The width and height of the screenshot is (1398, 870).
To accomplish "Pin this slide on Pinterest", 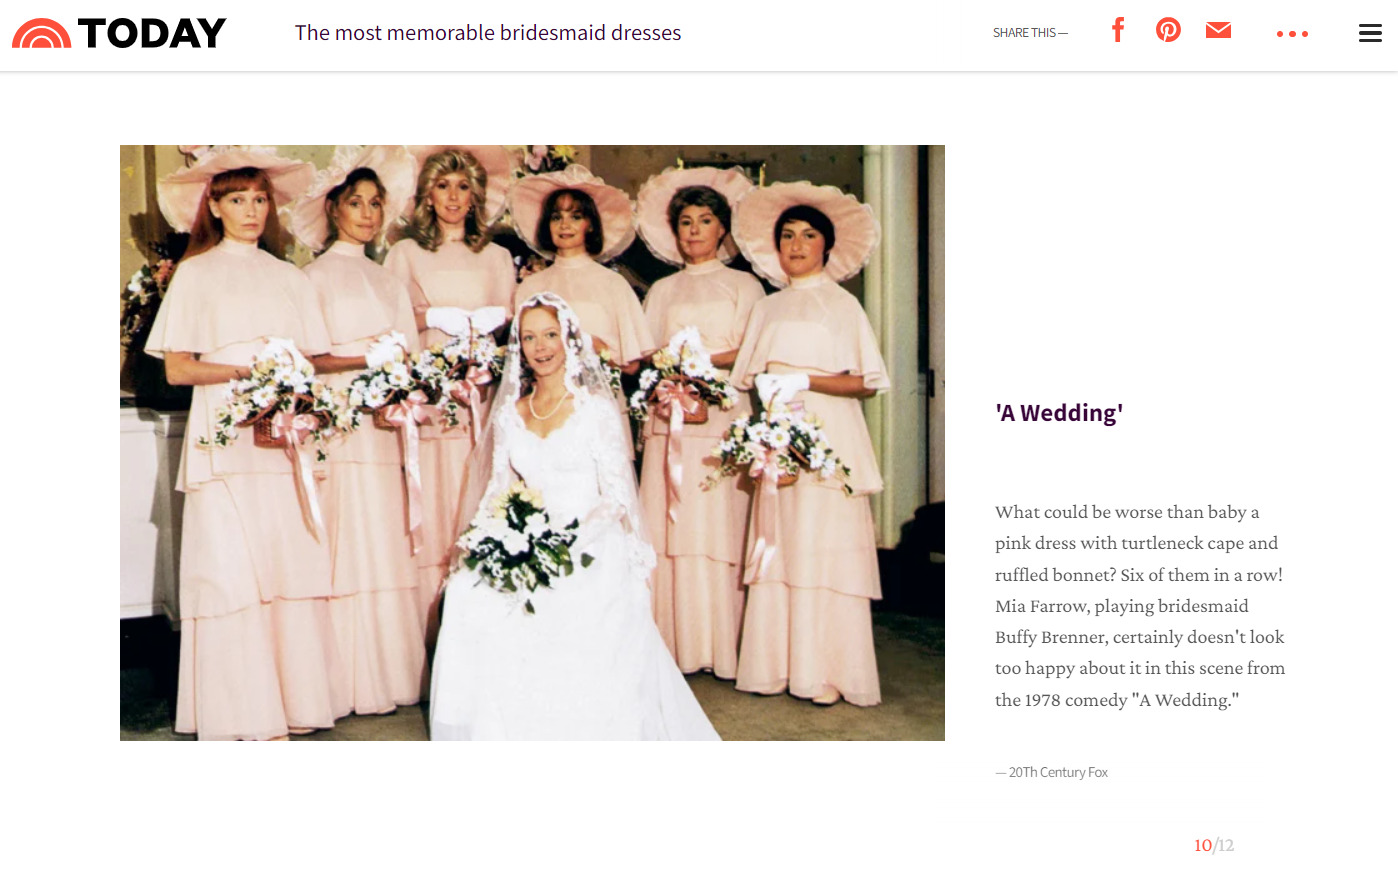I will [1168, 30].
